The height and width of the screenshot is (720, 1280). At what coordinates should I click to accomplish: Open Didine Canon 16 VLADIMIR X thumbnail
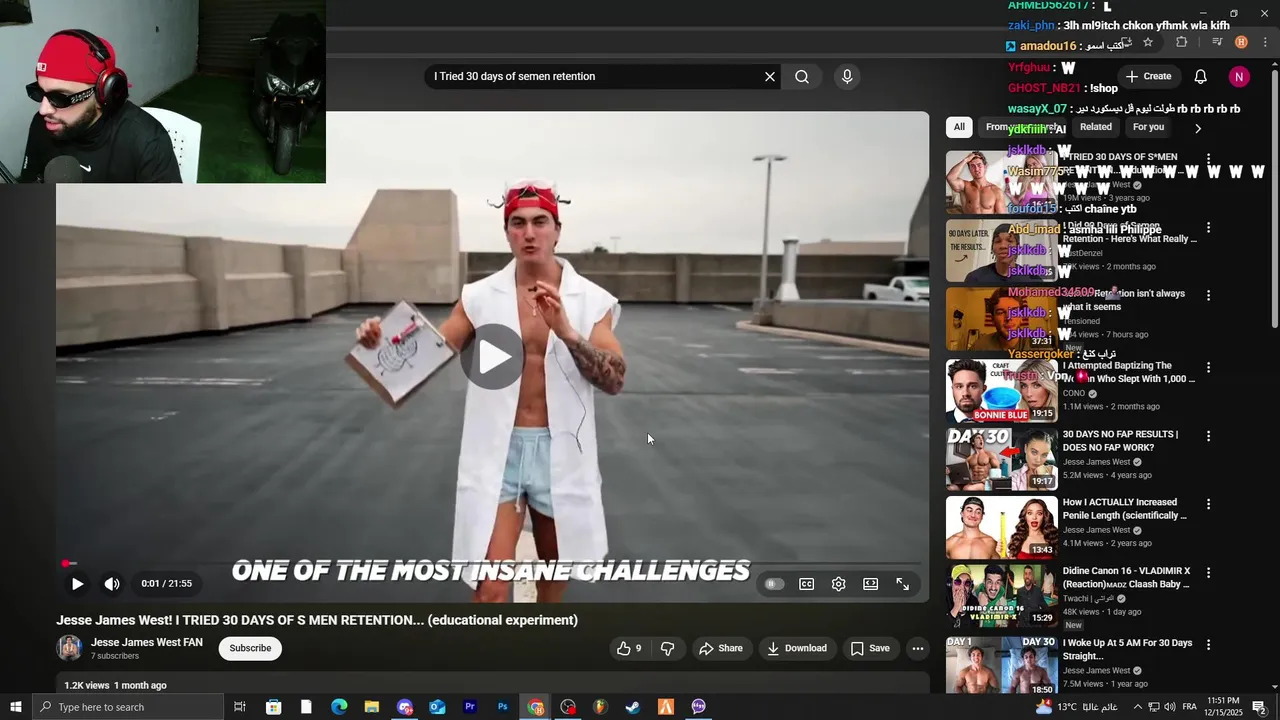(1001, 596)
